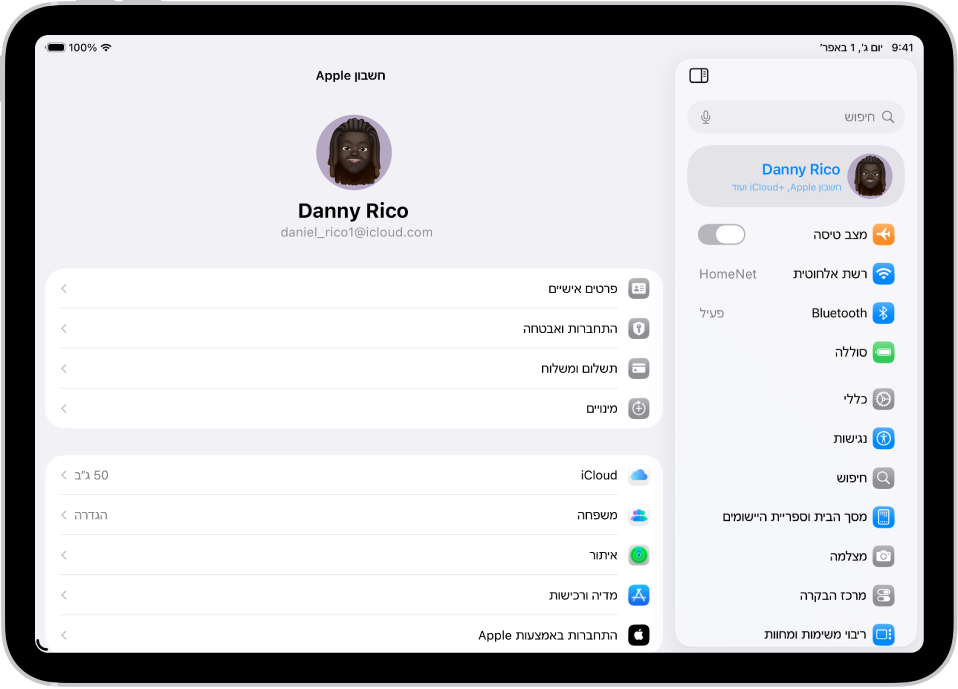This screenshot has height=689, width=958.
Task: Open Wi-Fi settings via the Wi-Fi icon
Action: (x=884, y=273)
